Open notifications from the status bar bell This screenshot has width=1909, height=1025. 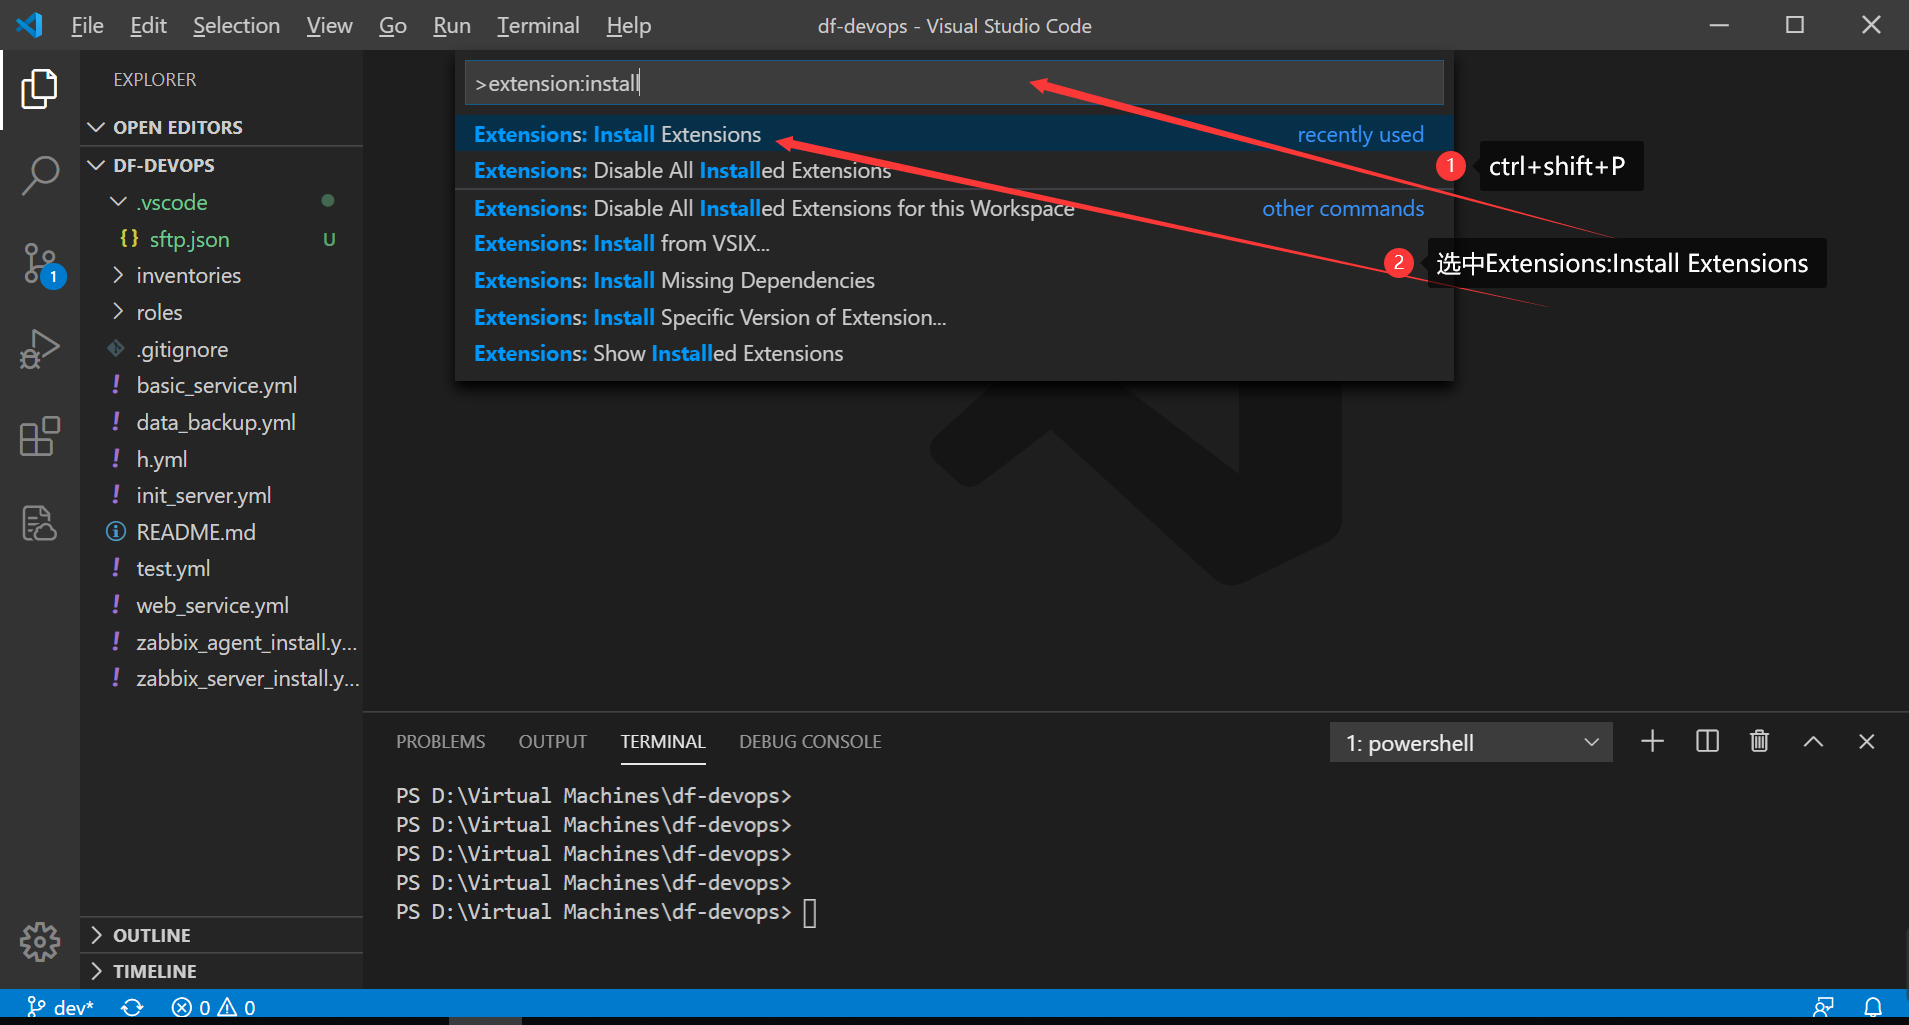1873,1006
